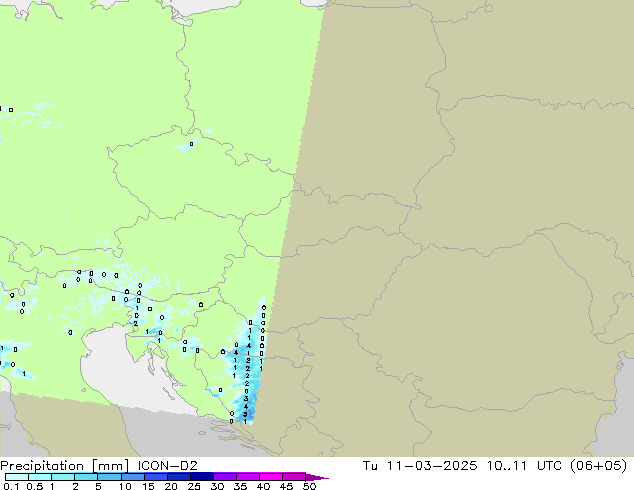Click the legend label '50'
The width and height of the screenshot is (634, 490).
[x=309, y=486]
